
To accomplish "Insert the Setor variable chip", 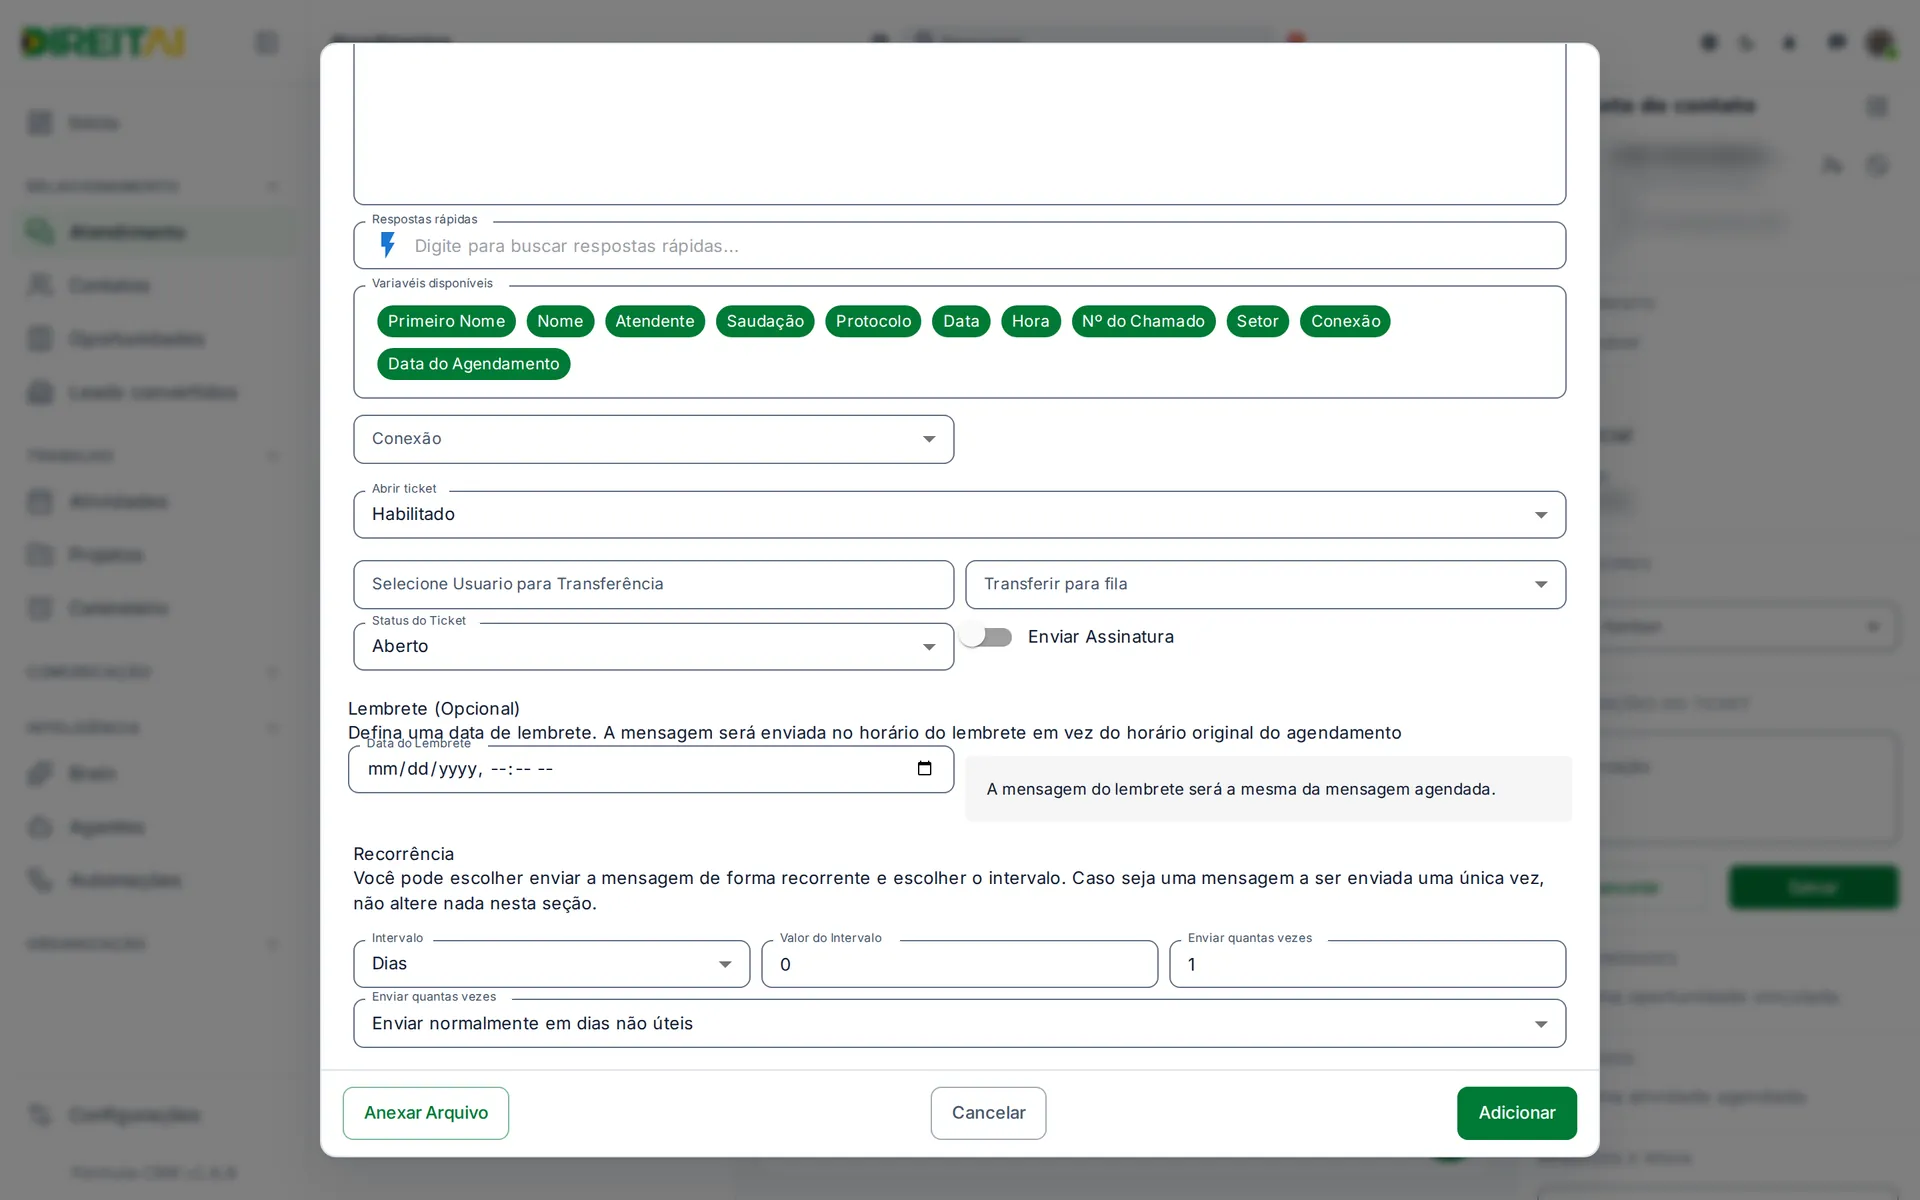I will [x=1257, y=321].
